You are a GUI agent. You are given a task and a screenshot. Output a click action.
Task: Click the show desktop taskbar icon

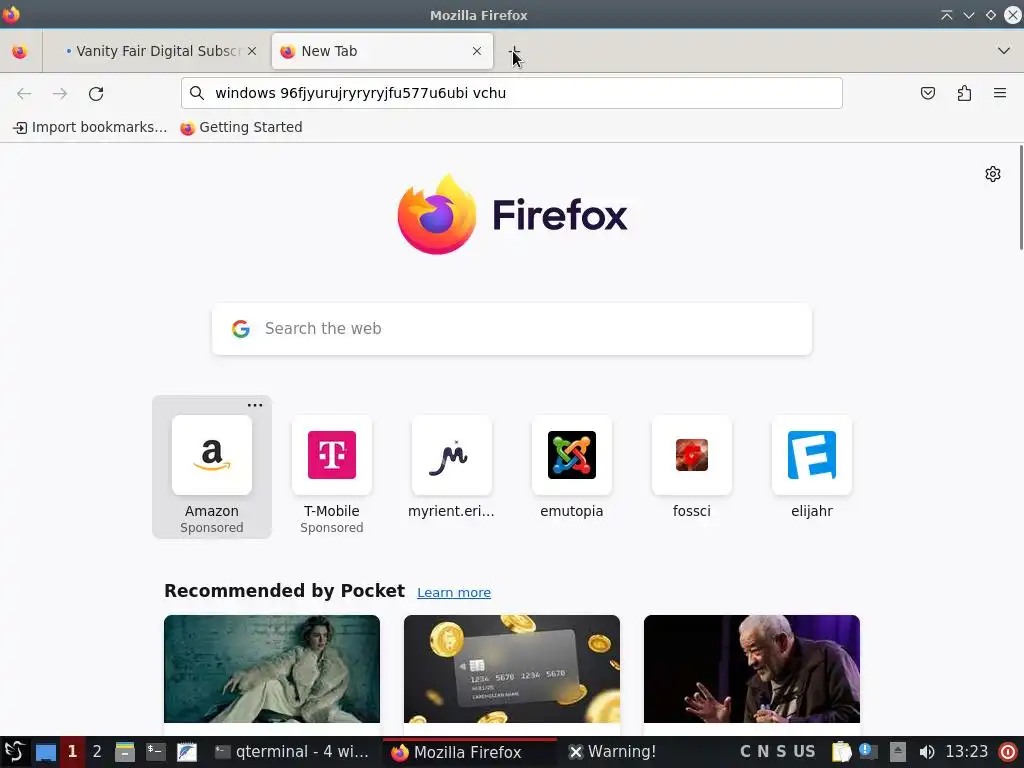point(46,752)
